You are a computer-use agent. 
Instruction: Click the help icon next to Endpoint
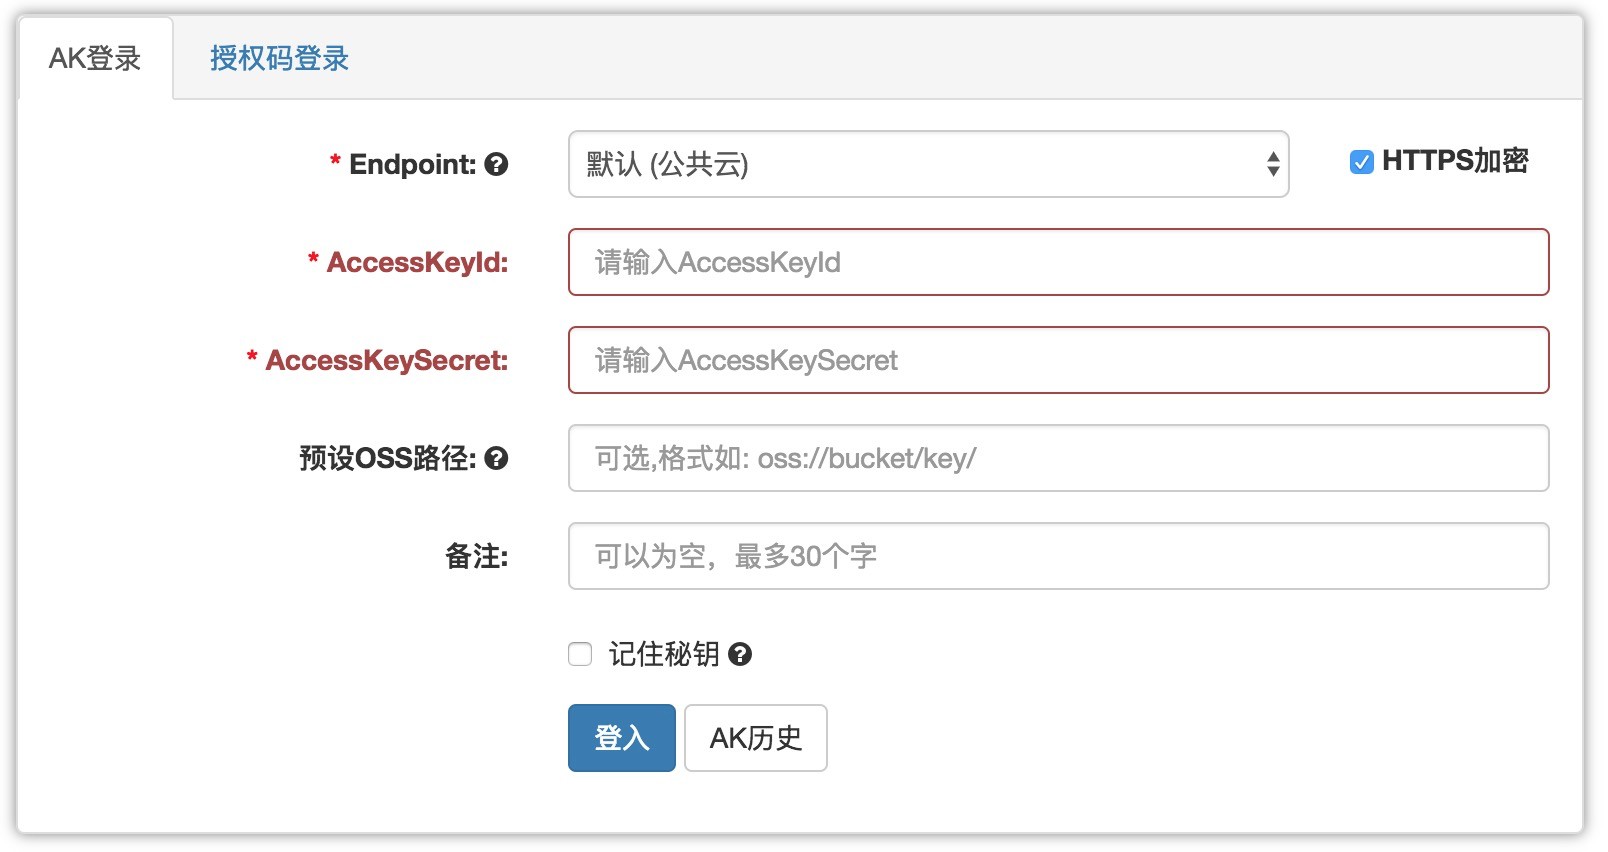(496, 164)
